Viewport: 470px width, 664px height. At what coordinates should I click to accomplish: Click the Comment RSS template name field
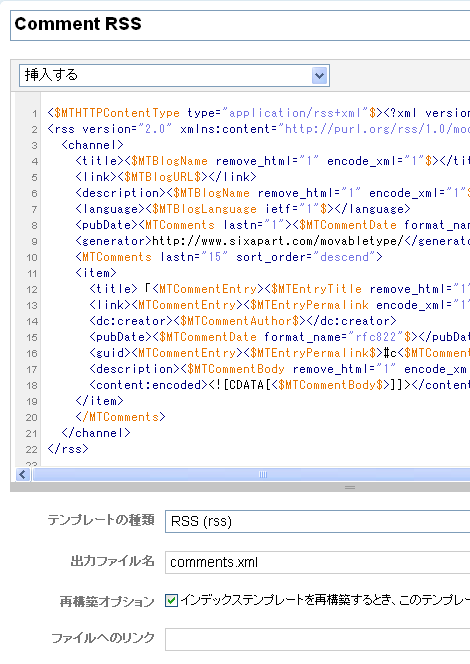240,25
